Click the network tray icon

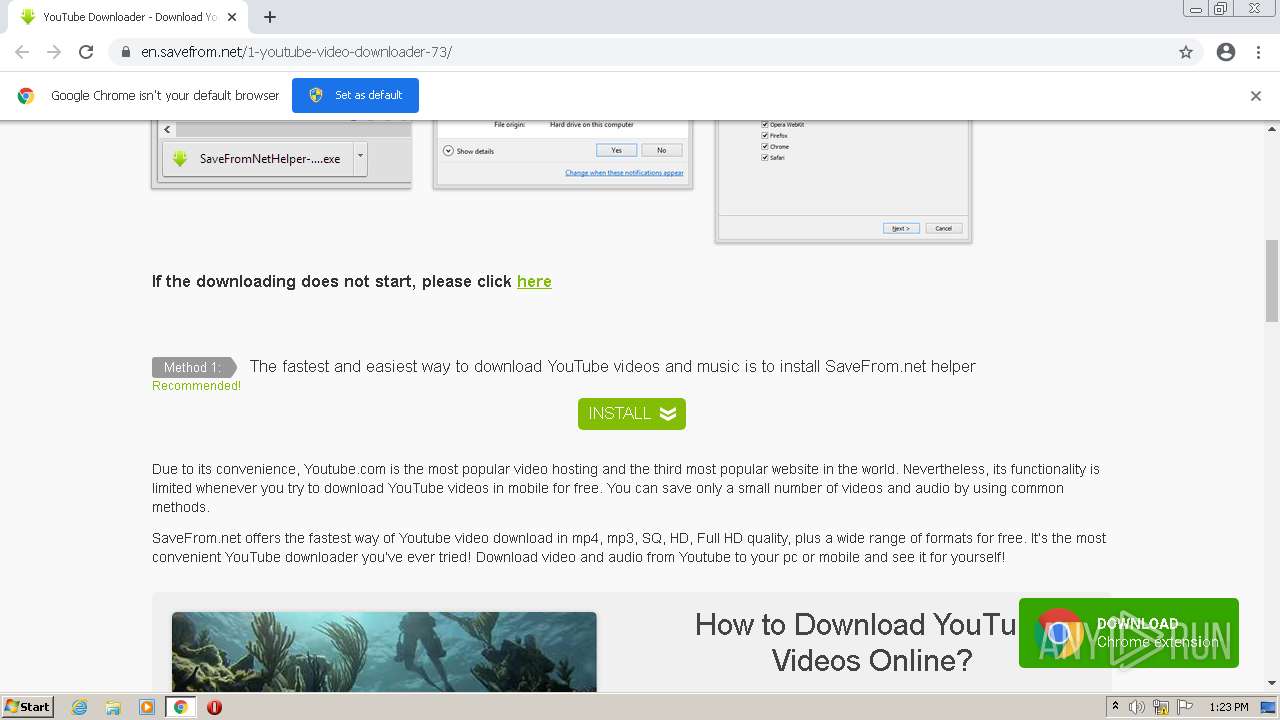(1160, 707)
